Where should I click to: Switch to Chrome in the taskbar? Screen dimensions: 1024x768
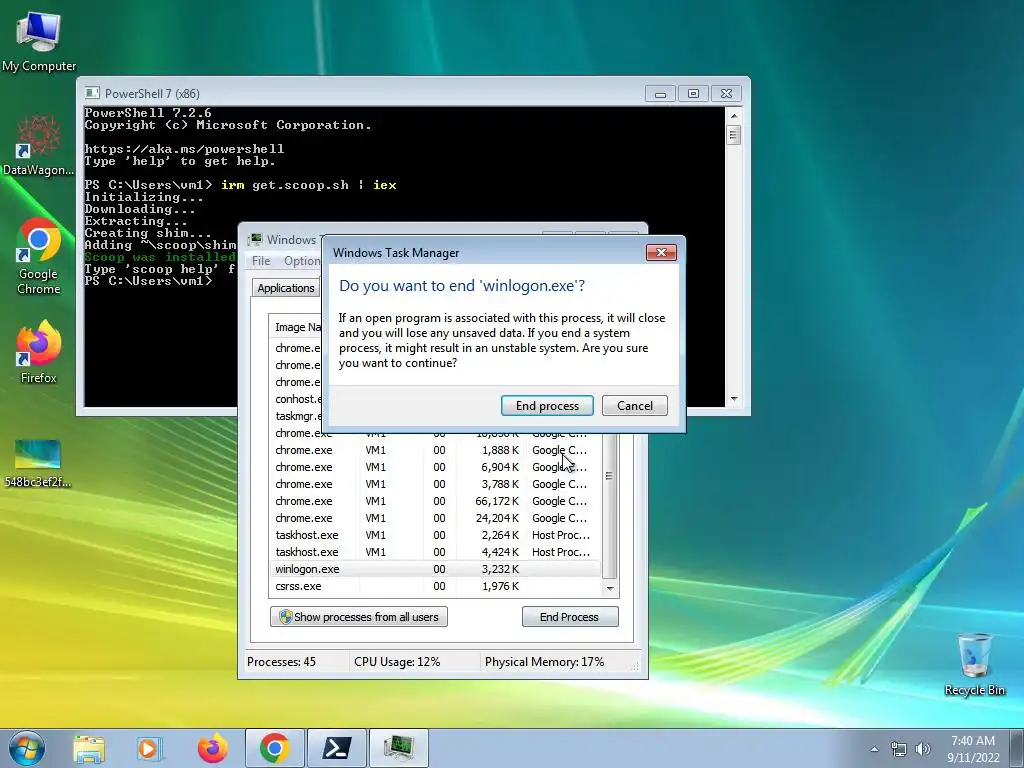274,748
